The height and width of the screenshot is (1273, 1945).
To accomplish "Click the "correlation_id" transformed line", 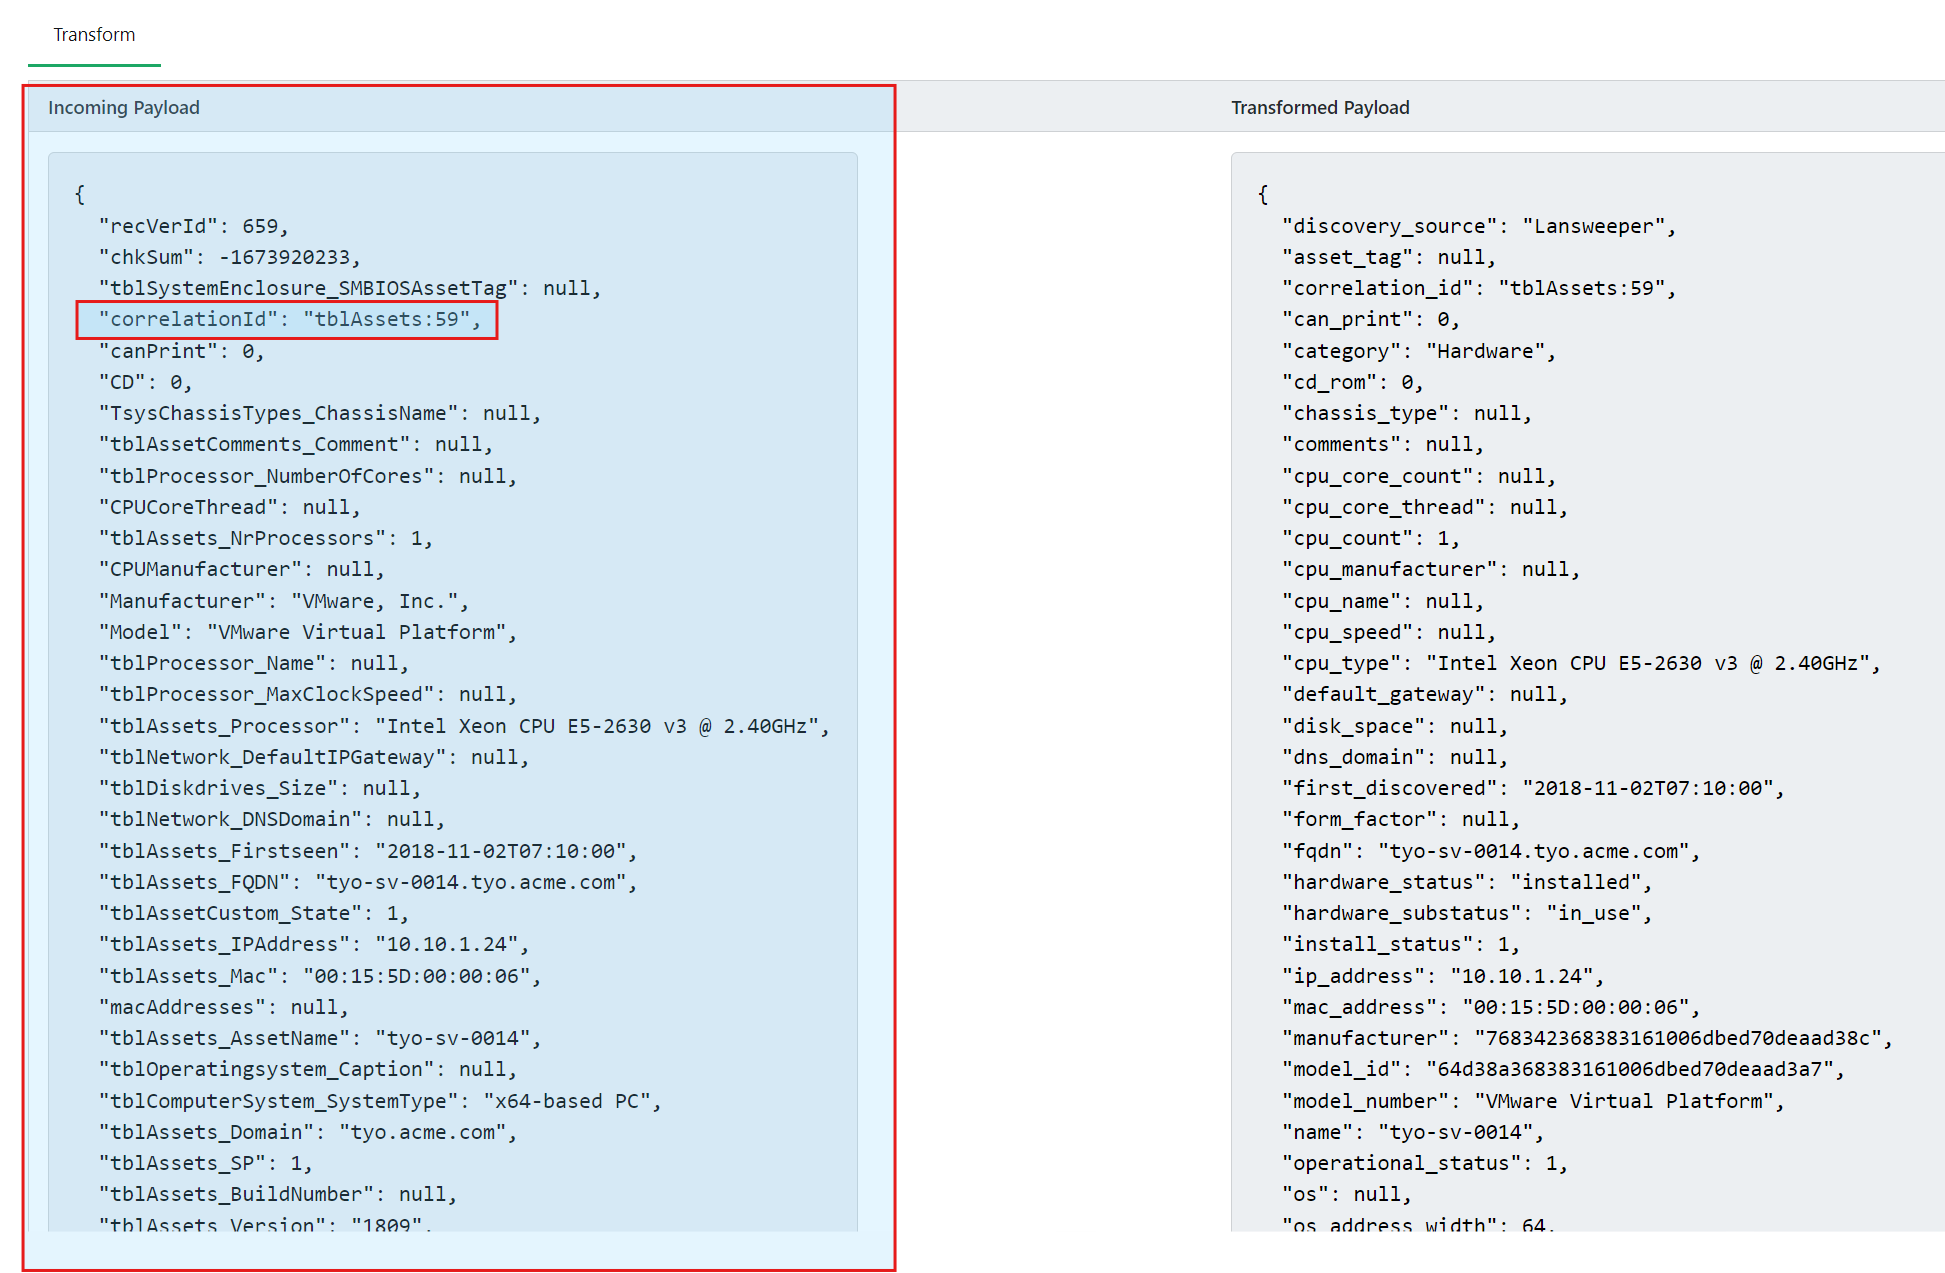I will point(1479,288).
